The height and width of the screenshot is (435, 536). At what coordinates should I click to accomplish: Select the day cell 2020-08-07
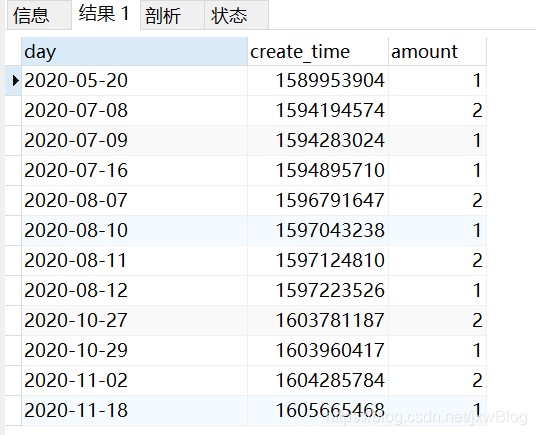[x=134, y=201]
